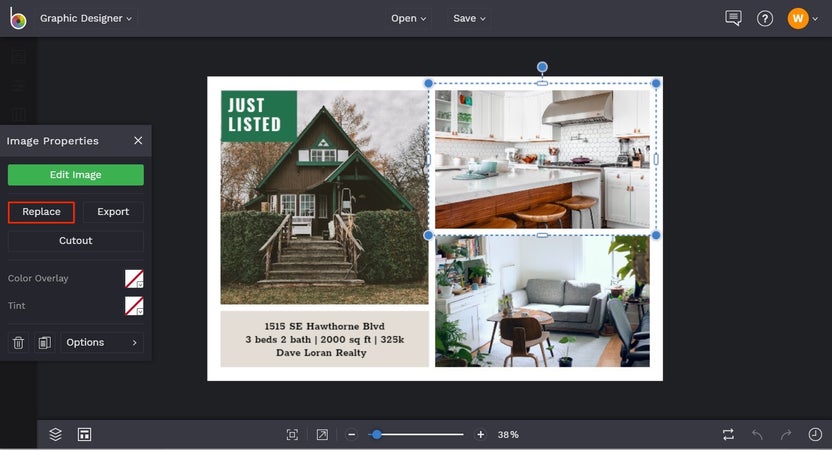The image size is (832, 450).
Task: Click the Image Properties panel title
Action: click(53, 141)
